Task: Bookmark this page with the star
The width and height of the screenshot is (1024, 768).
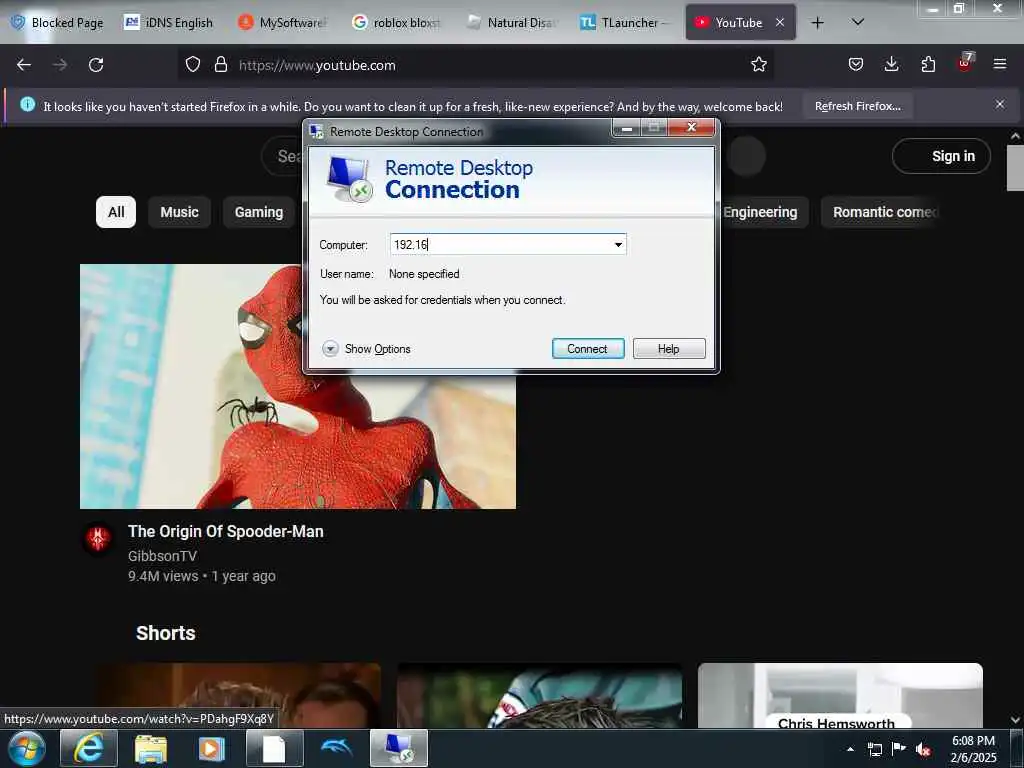Action: 758,65
